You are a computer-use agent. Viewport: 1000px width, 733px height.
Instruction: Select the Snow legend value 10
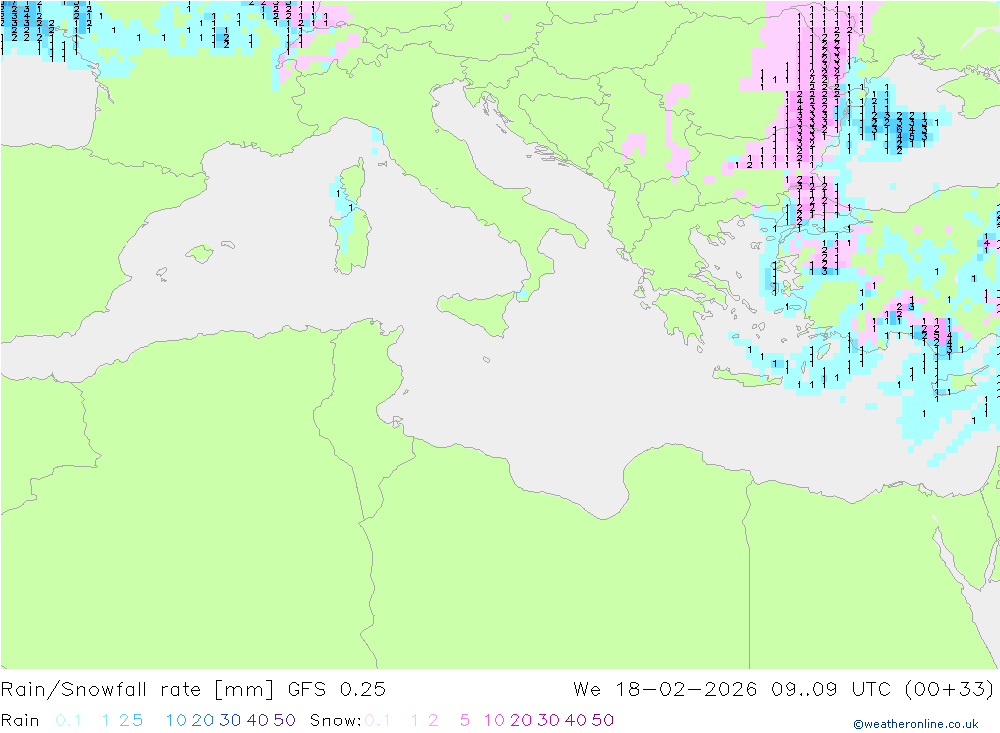click(494, 720)
